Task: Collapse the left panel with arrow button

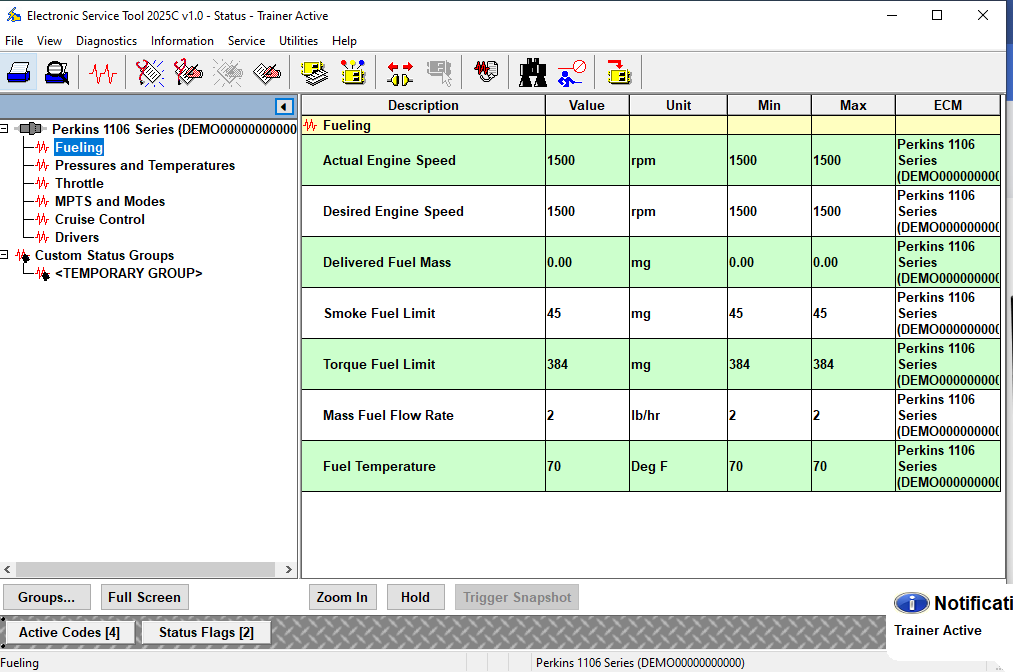Action: click(284, 107)
